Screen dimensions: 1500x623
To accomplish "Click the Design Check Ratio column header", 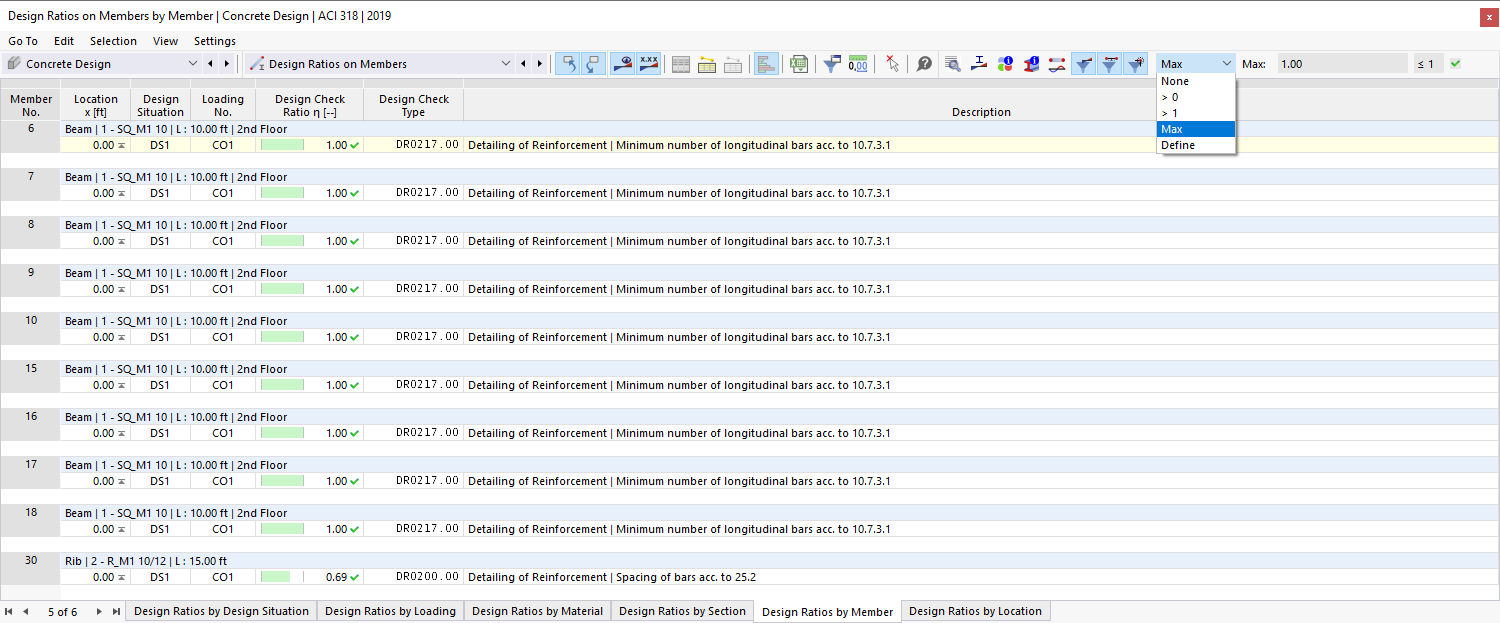I will [310, 105].
